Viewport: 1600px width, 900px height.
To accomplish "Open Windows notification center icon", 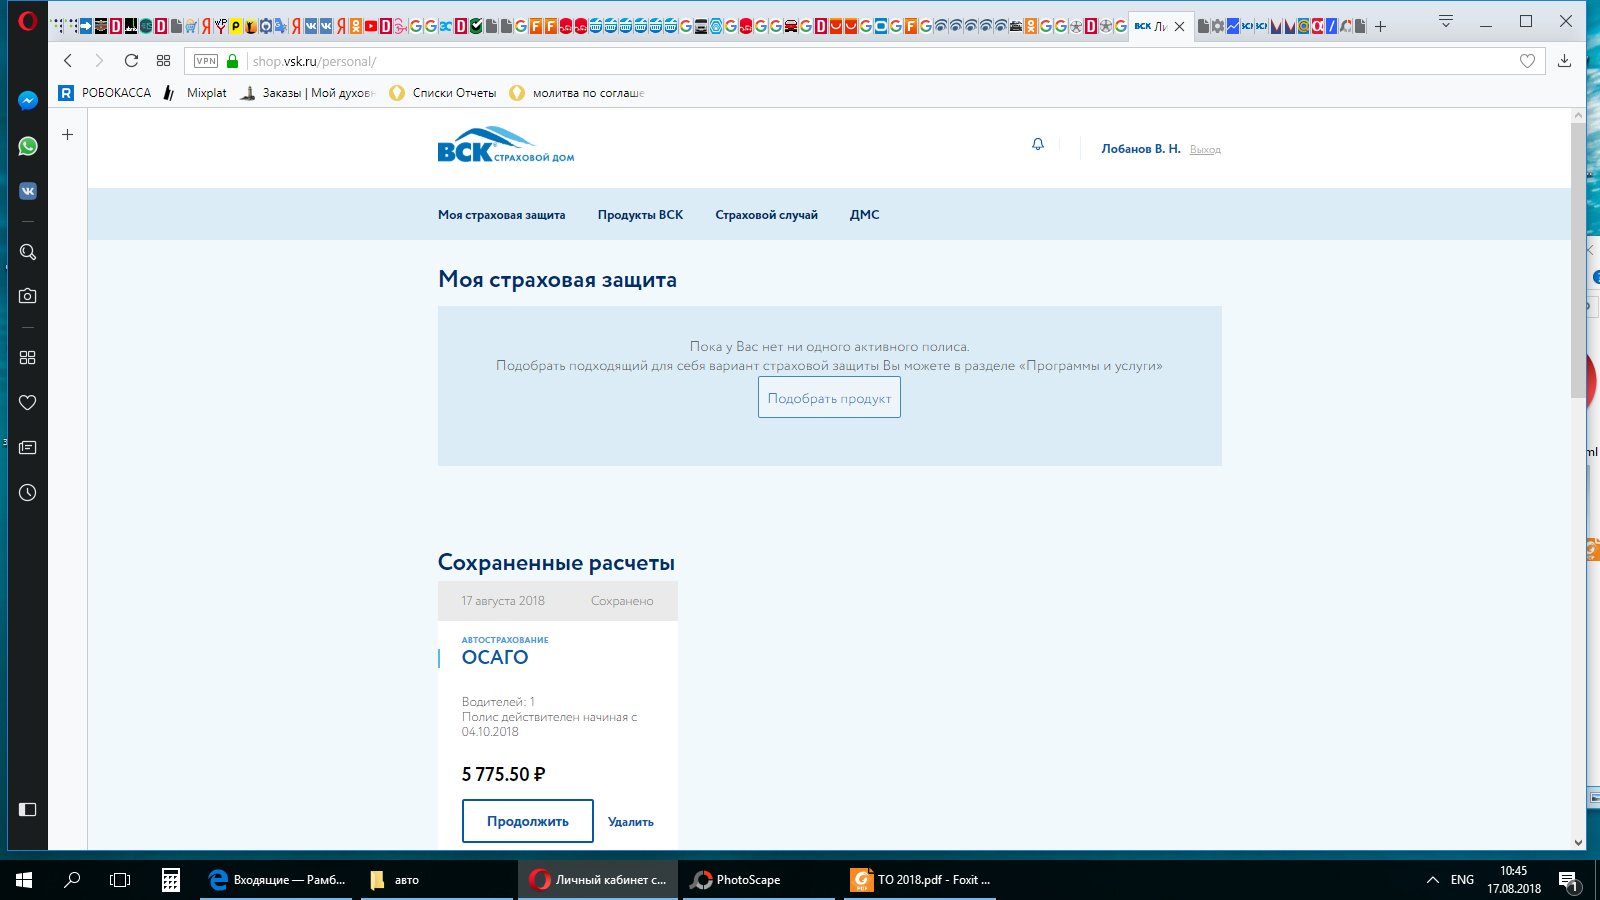I will pos(1568,881).
